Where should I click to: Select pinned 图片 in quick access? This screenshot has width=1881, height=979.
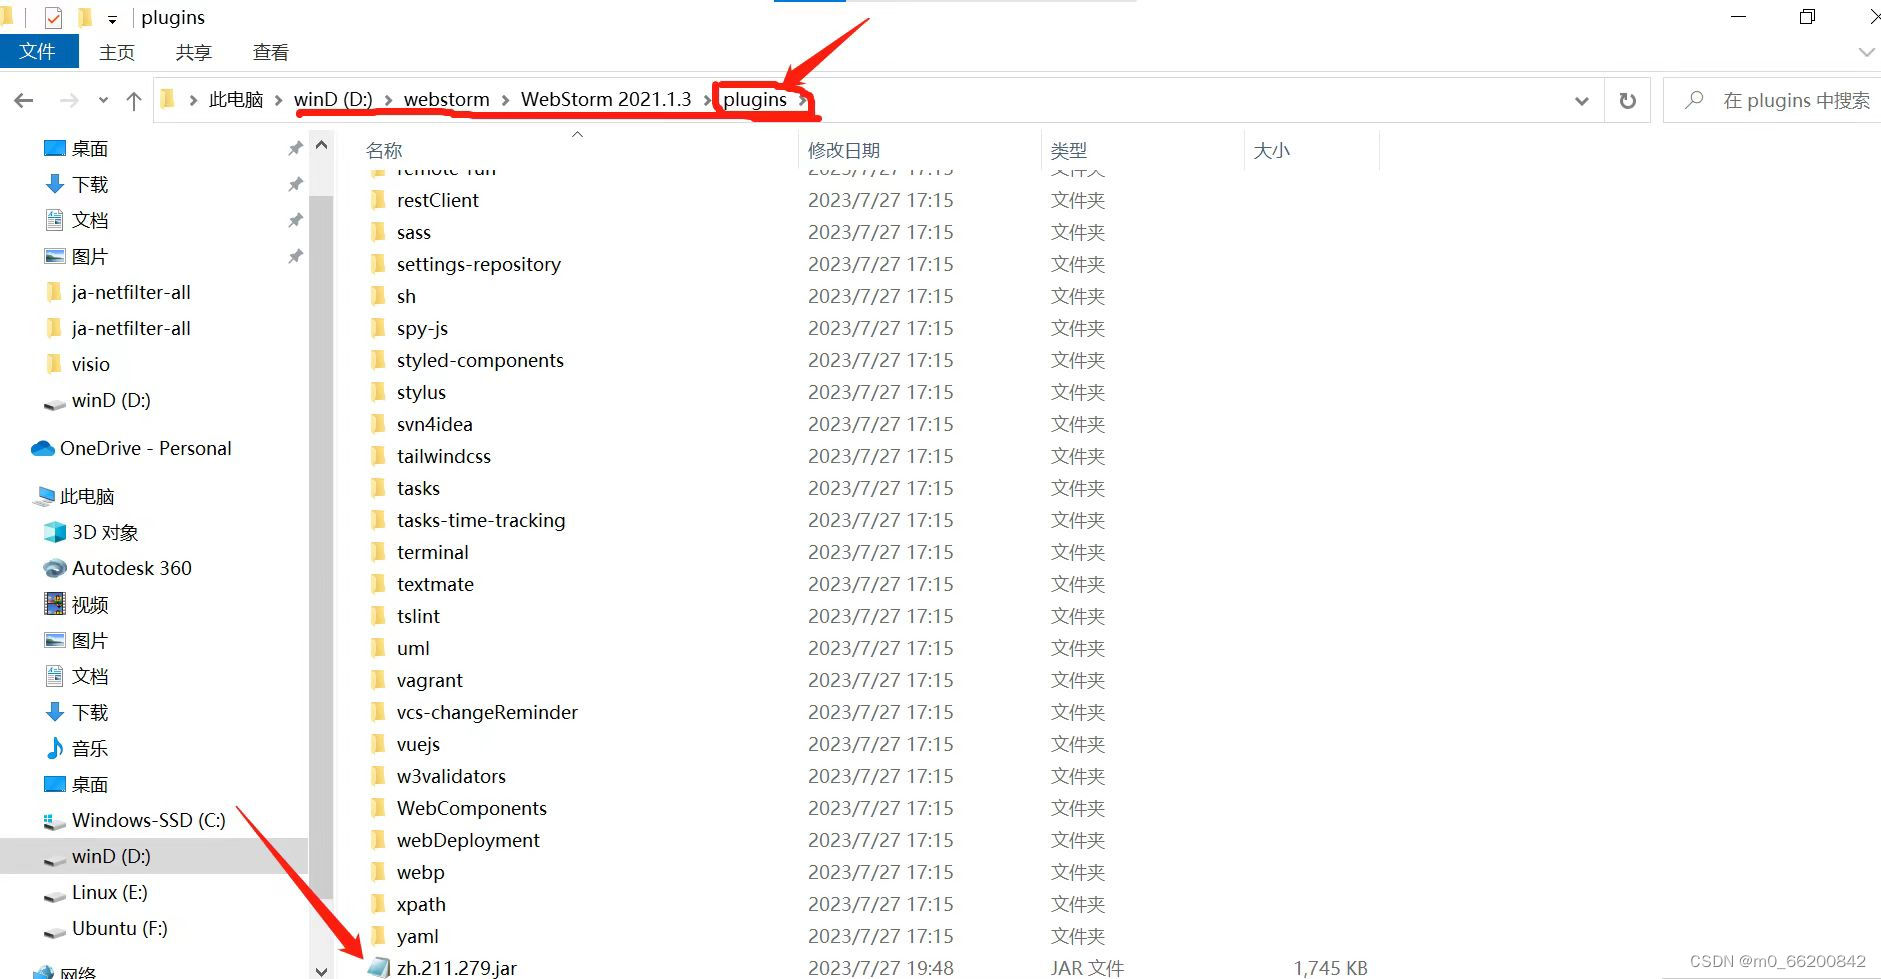click(x=90, y=256)
